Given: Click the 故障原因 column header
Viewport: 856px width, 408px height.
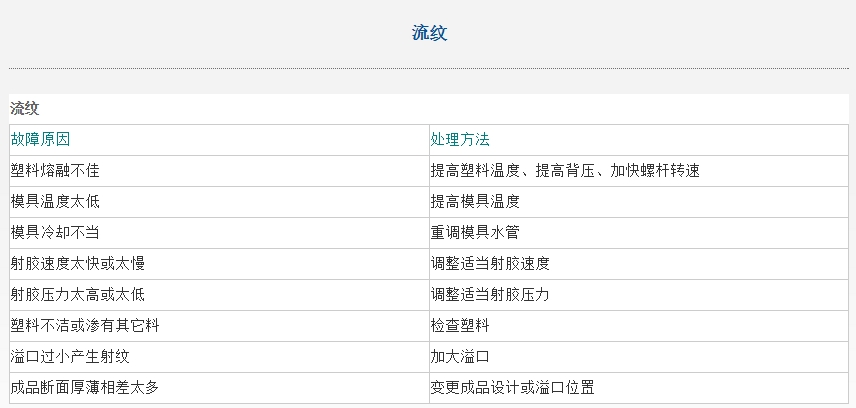Looking at the screenshot, I should coord(219,140).
